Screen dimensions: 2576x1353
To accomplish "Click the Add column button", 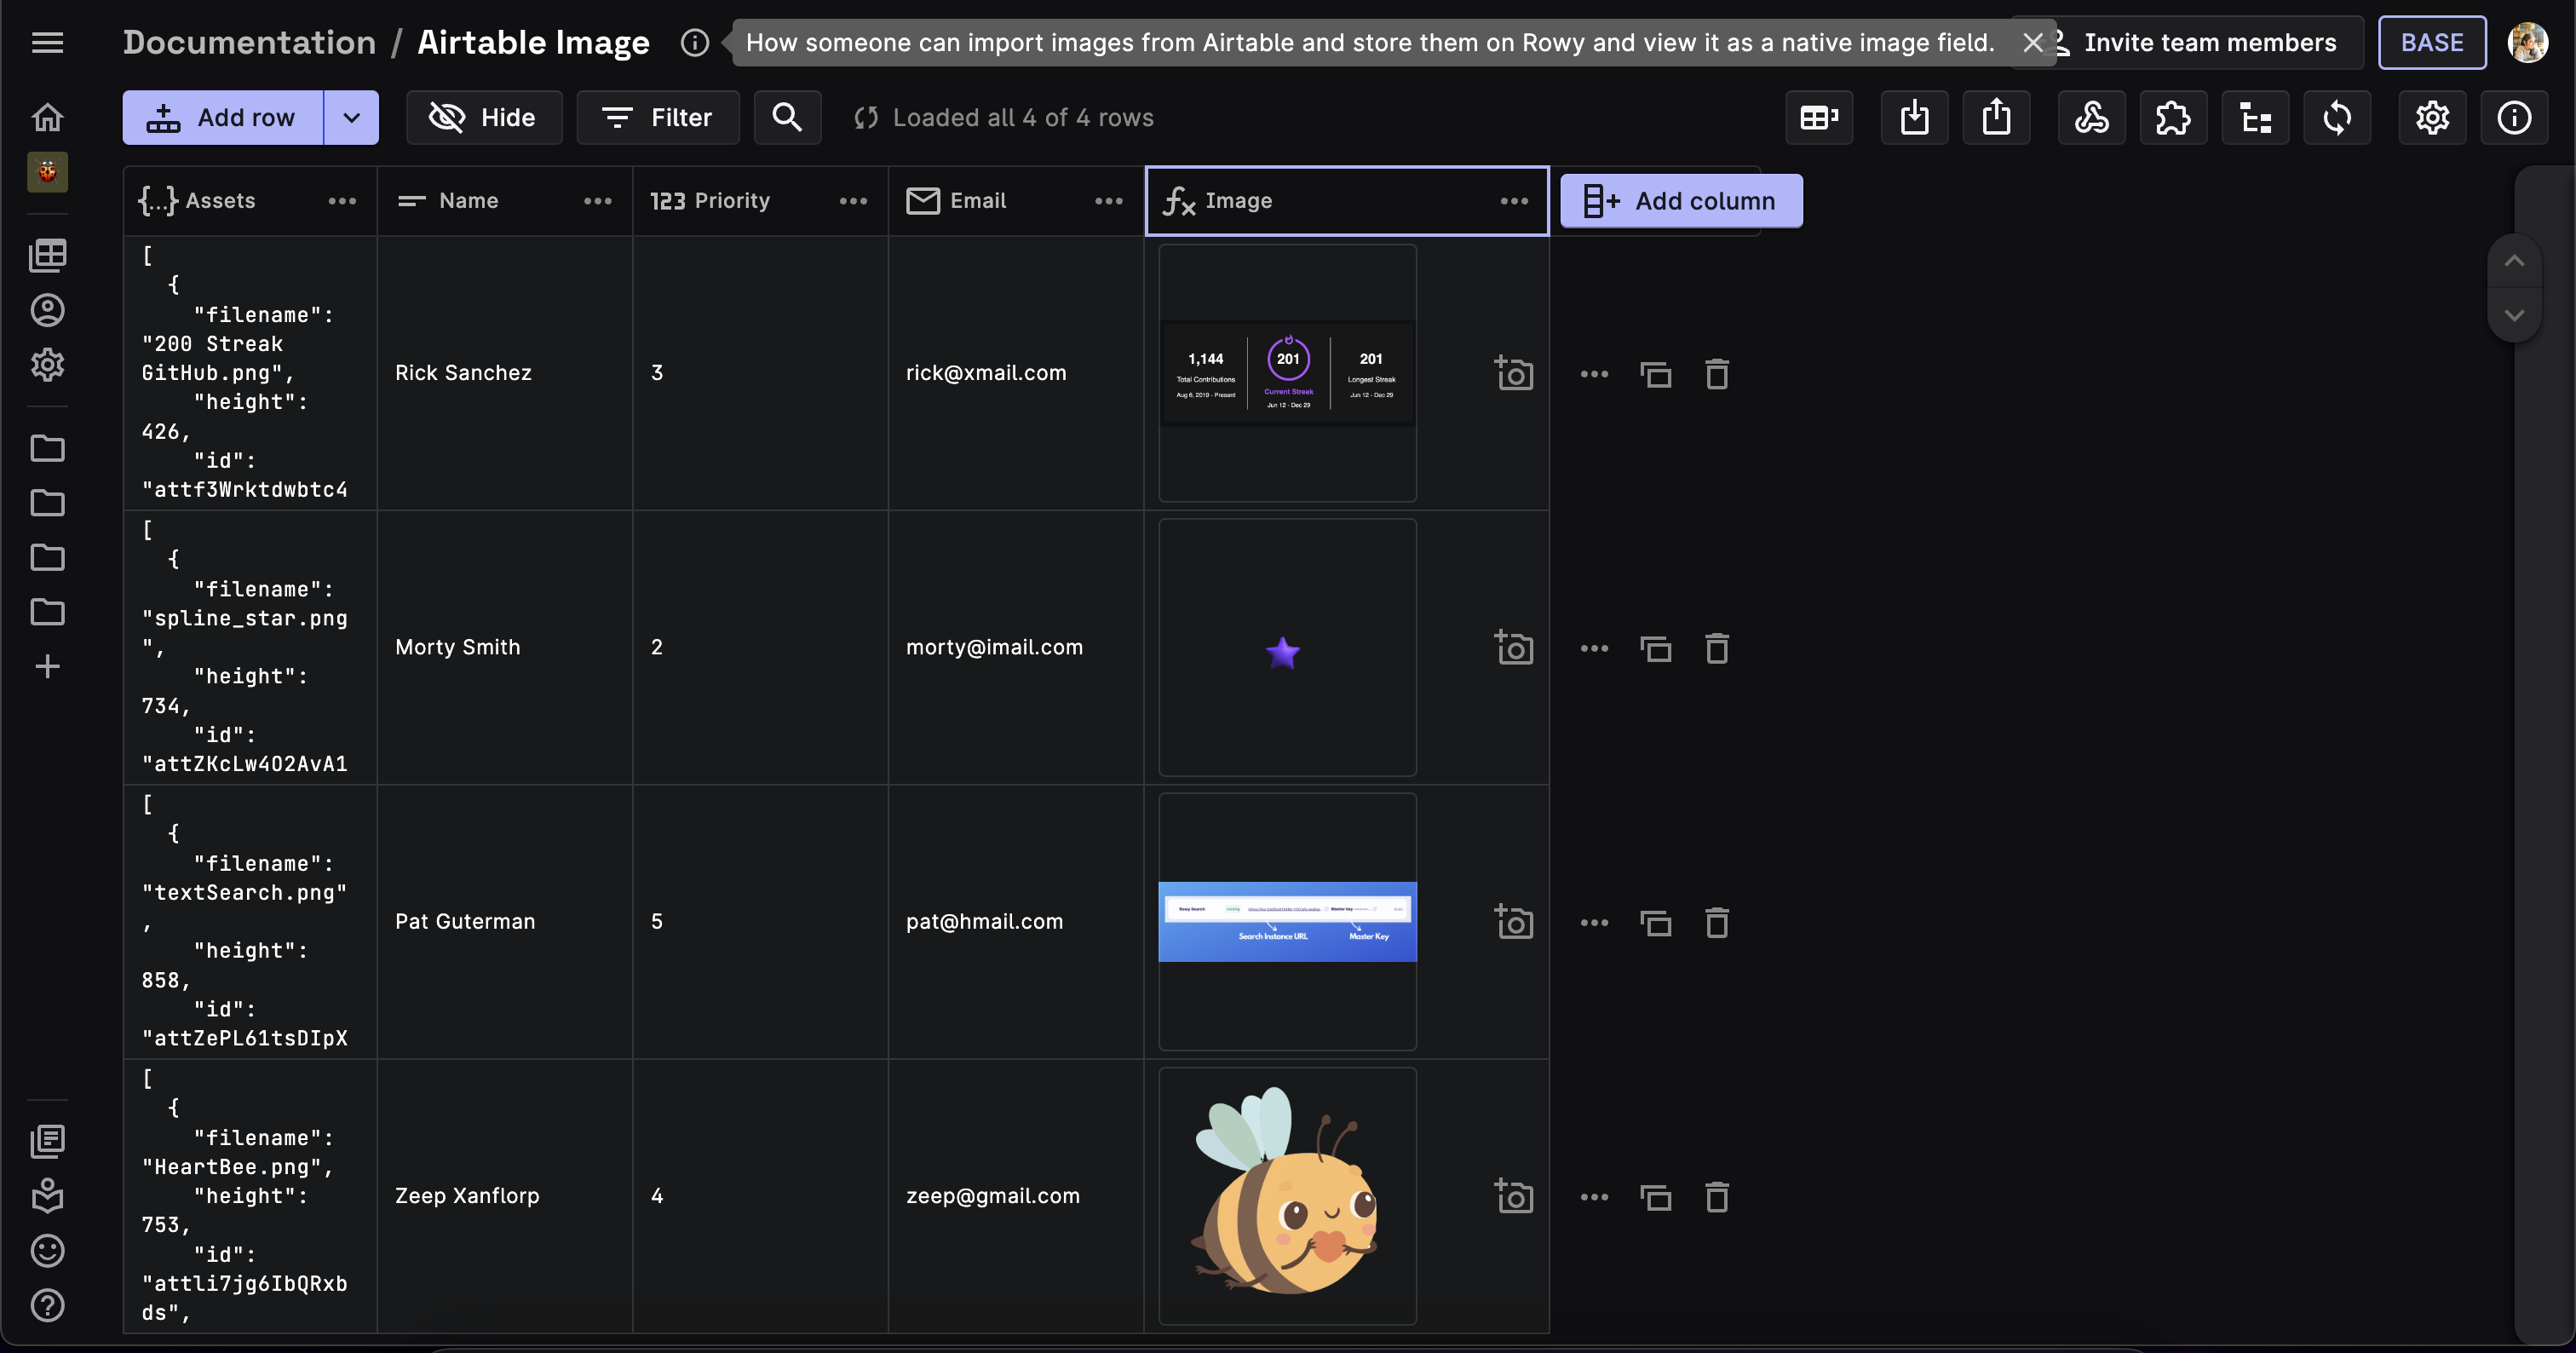I will coord(1681,201).
